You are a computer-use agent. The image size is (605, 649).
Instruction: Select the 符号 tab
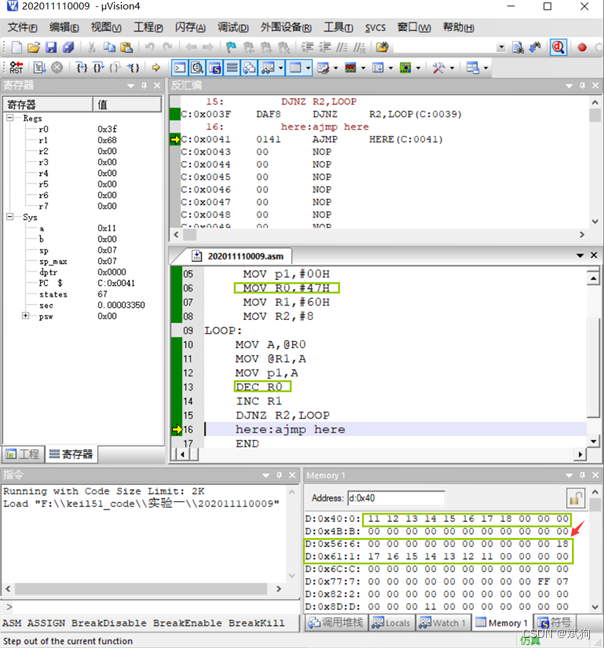coord(555,623)
